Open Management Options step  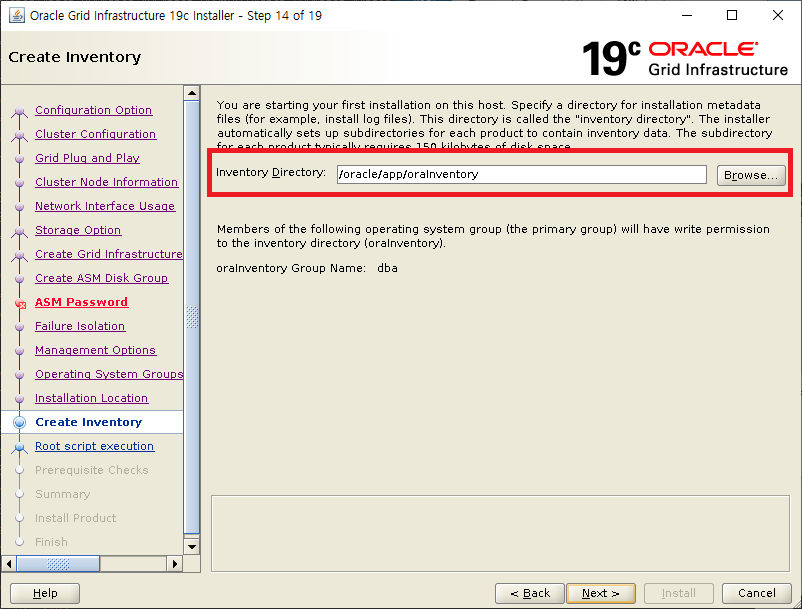pyautogui.click(x=96, y=350)
